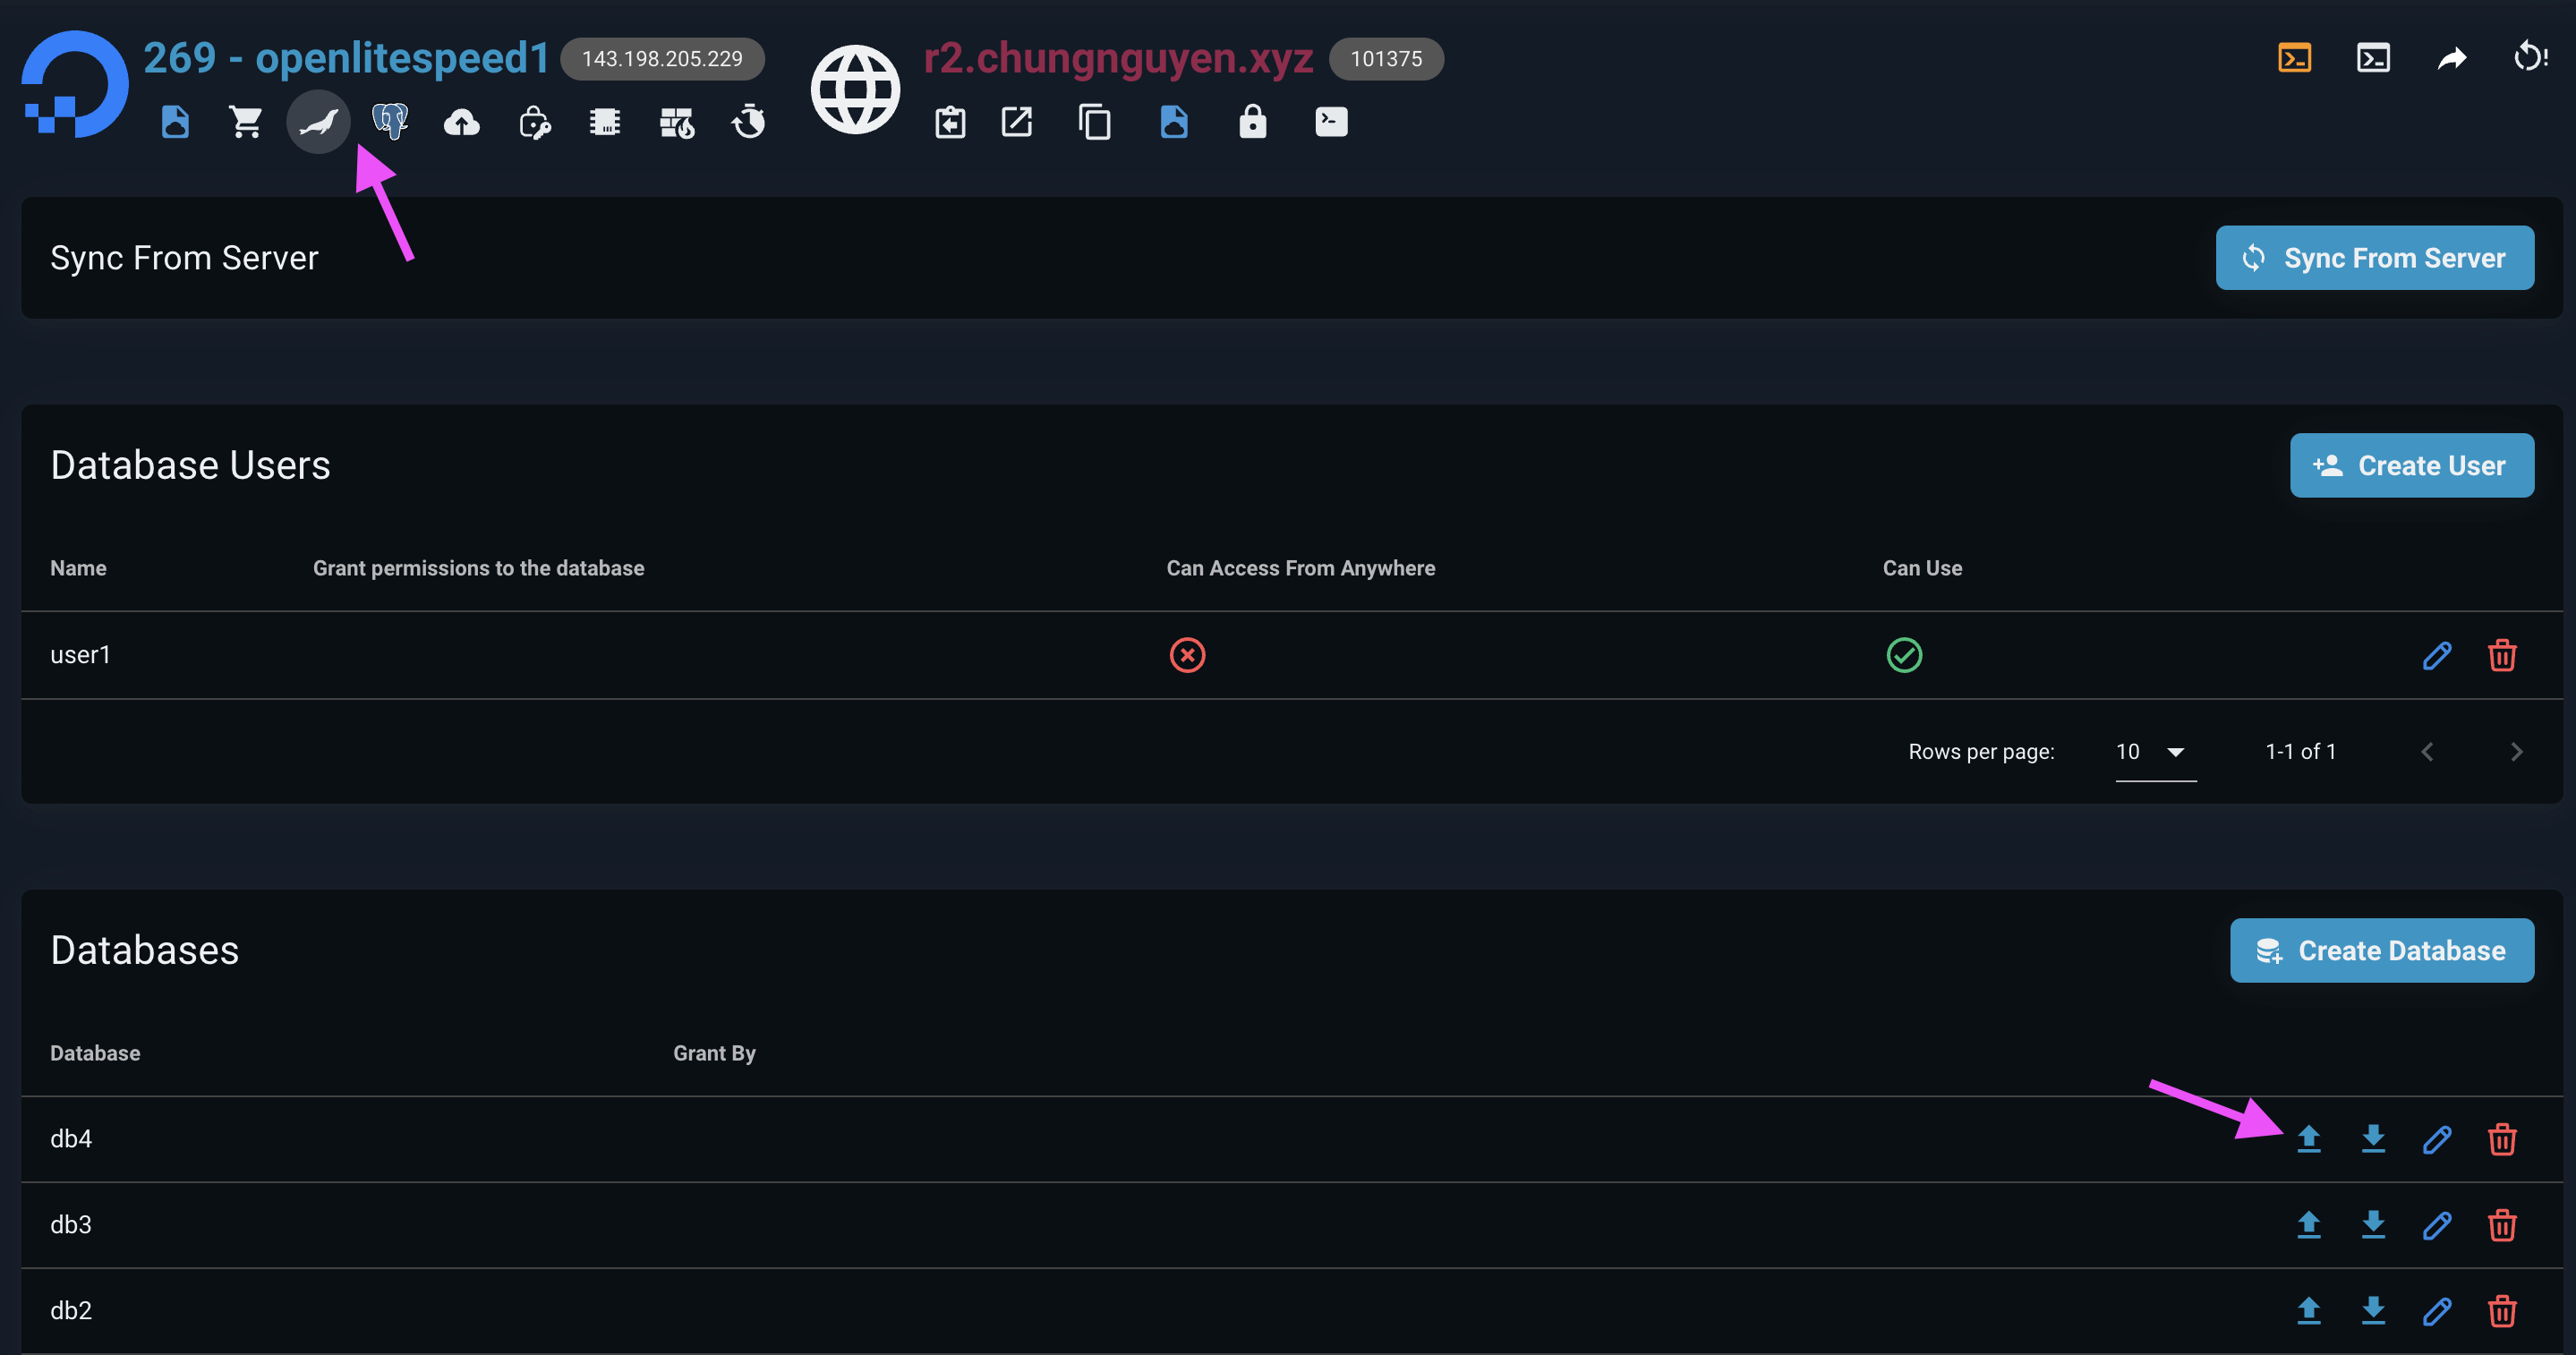Click the next page chevron in pagination
The width and height of the screenshot is (2576, 1355).
coord(2517,752)
